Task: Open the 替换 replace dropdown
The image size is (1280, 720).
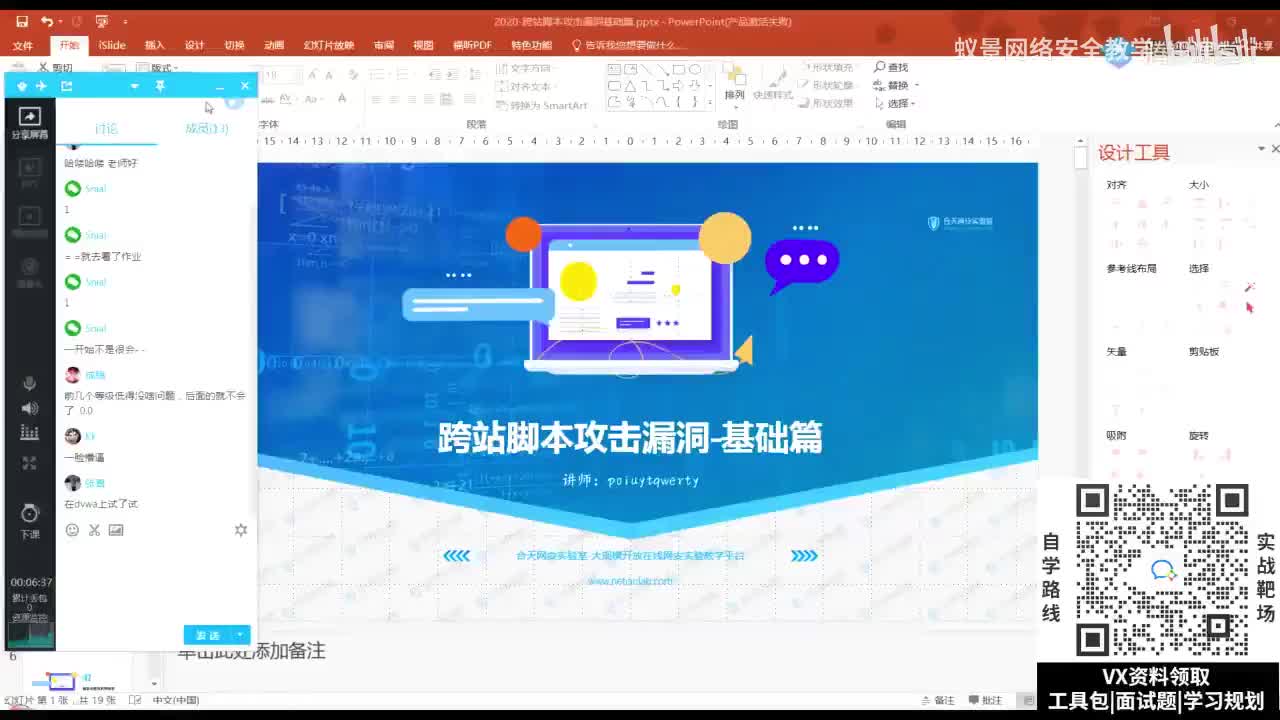Action: (896, 85)
